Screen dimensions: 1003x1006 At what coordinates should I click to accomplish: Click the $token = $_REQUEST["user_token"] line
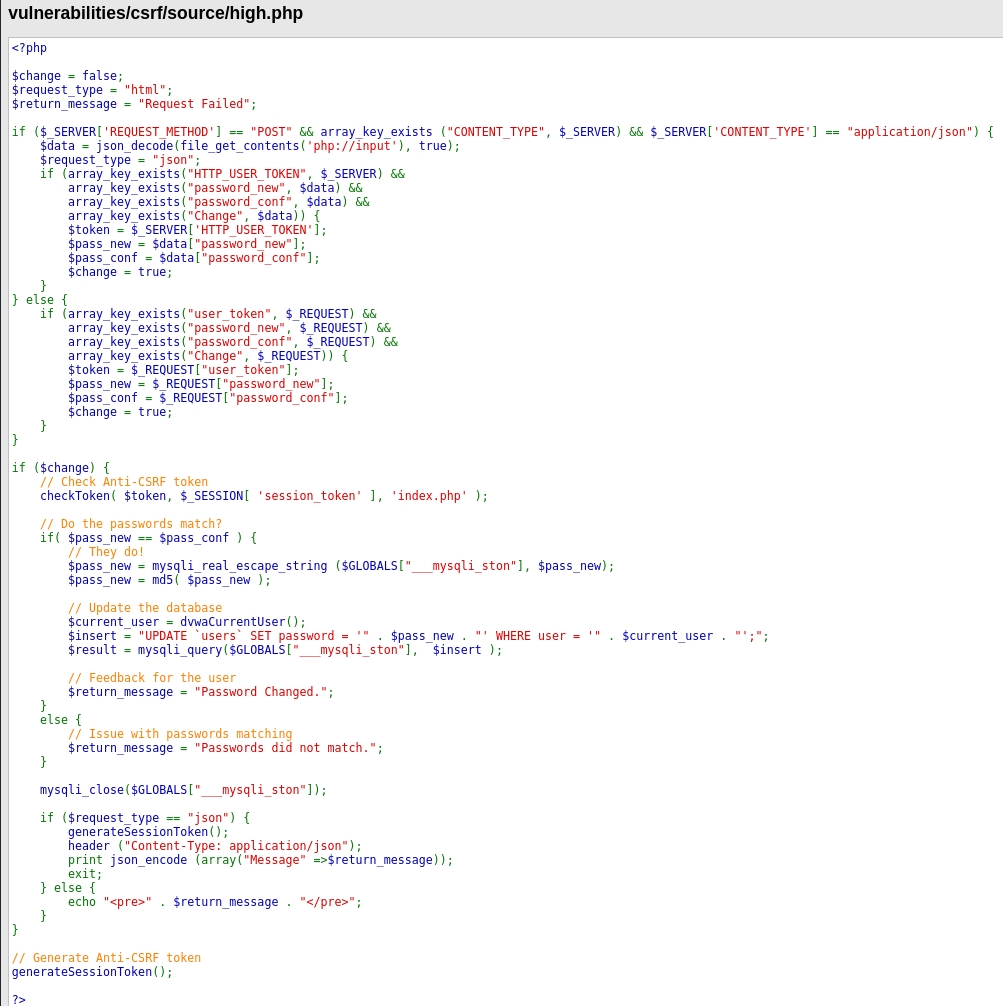(x=183, y=370)
